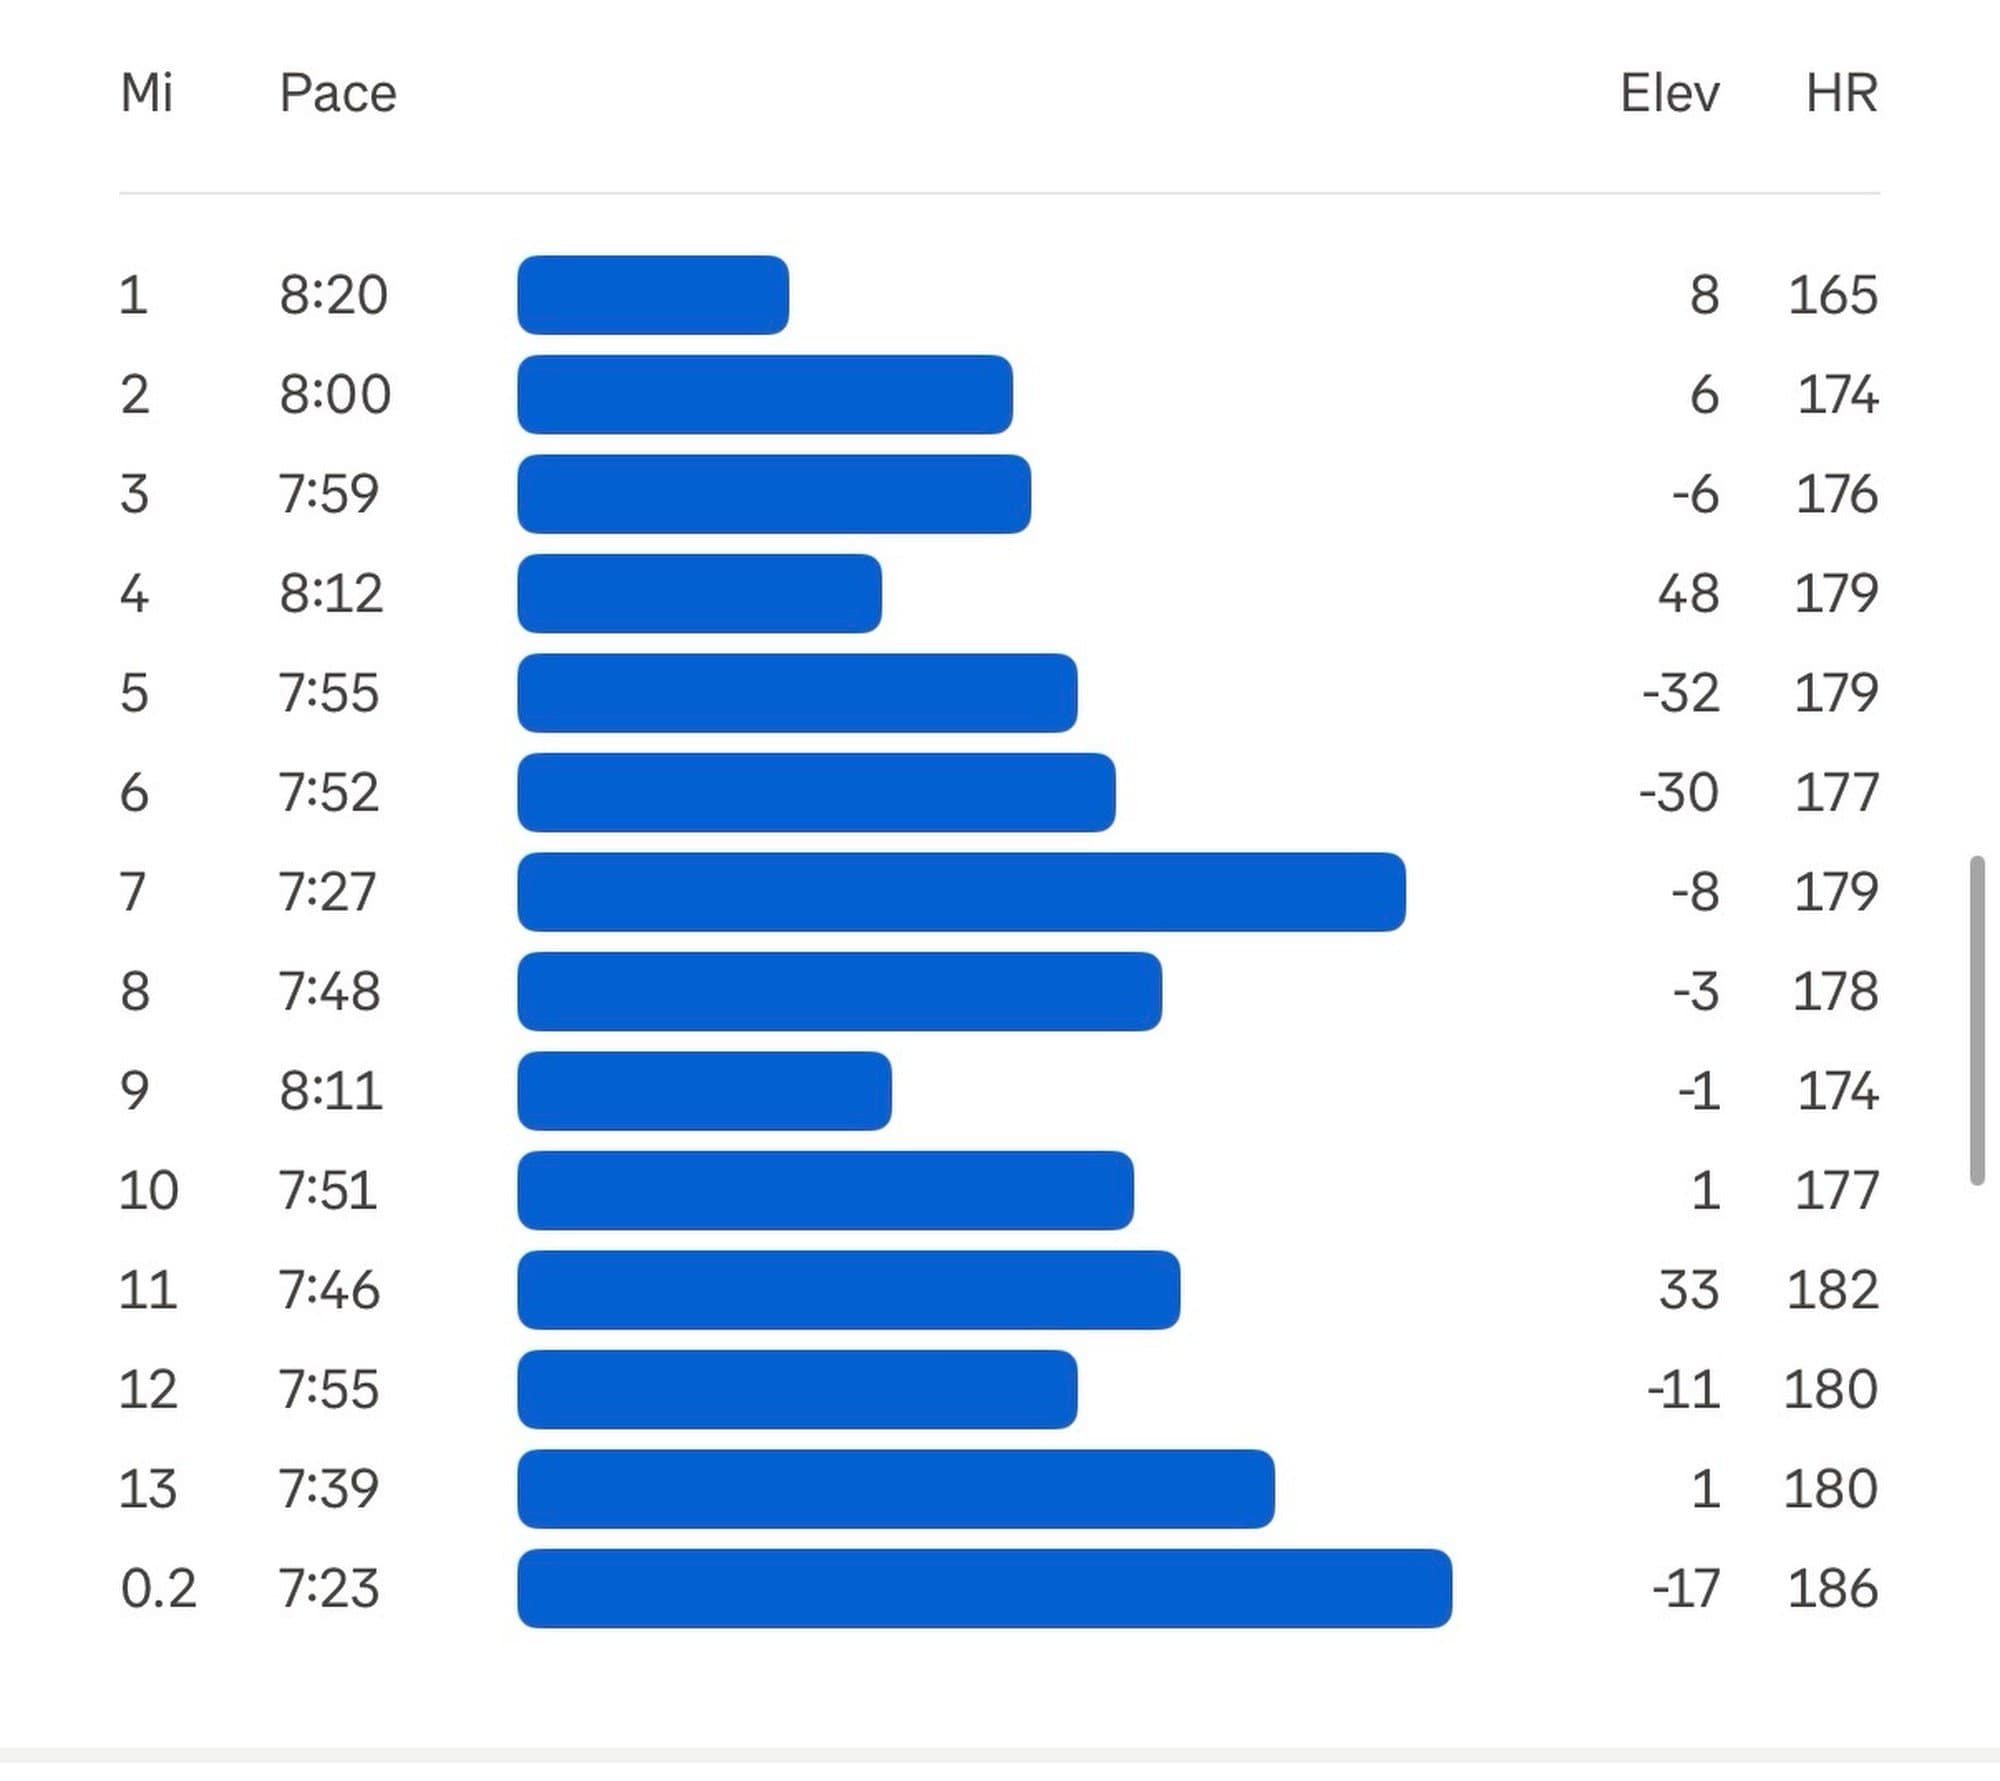Click the 186 heart rate value
This screenshot has height=1781, width=2000.
(x=1832, y=1588)
